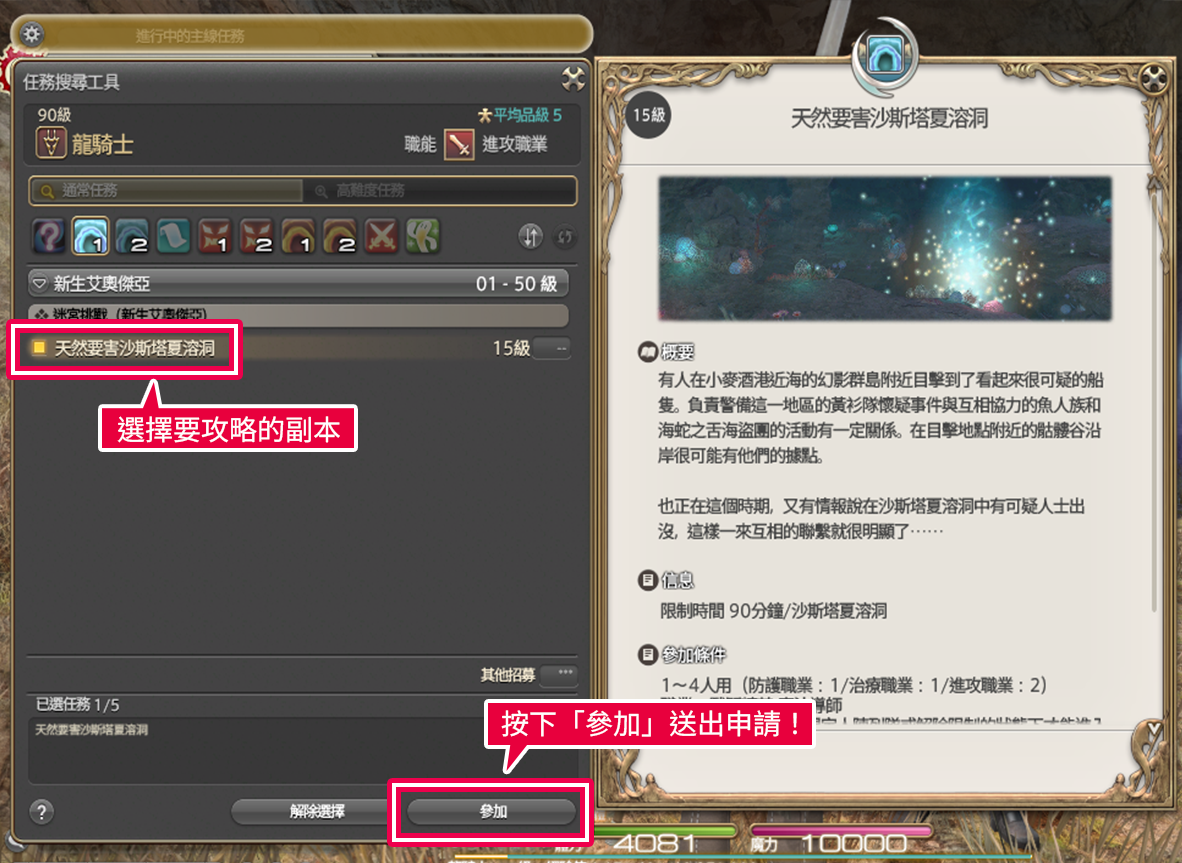Open the 其他招募 options button
The width and height of the screenshot is (1182, 863).
click(564, 673)
